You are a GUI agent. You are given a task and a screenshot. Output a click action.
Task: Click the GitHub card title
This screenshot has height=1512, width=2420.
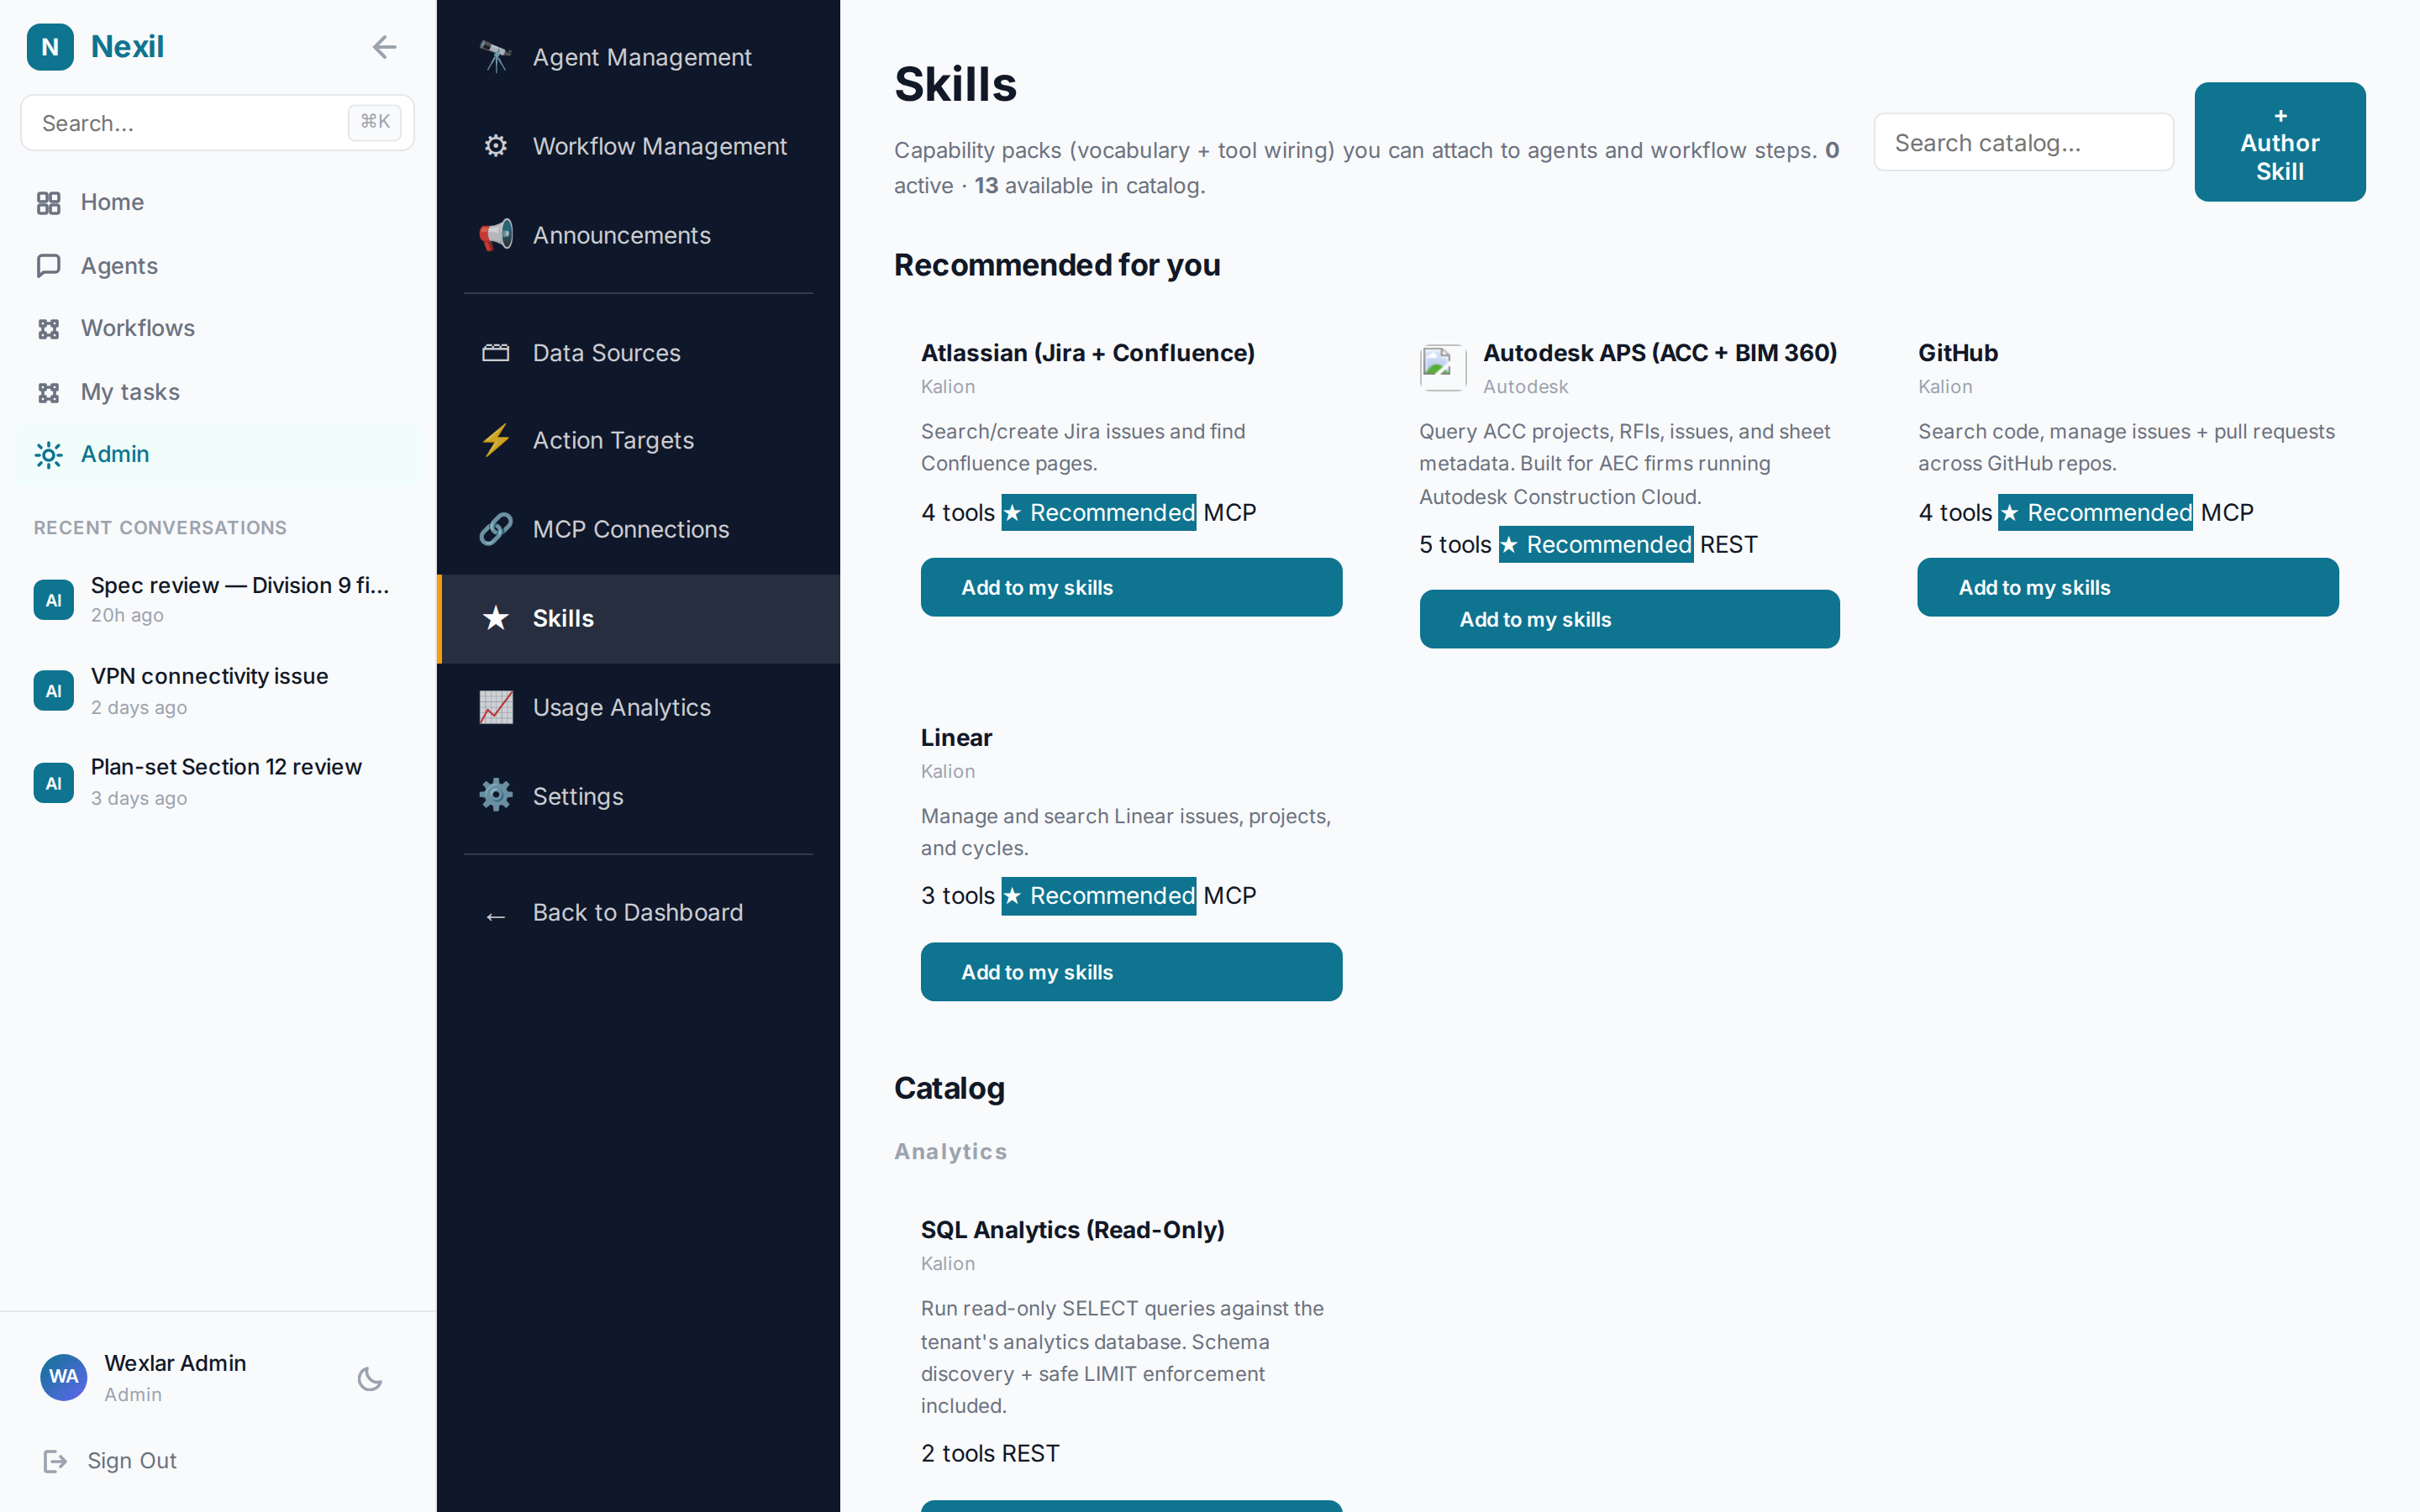tap(1957, 353)
